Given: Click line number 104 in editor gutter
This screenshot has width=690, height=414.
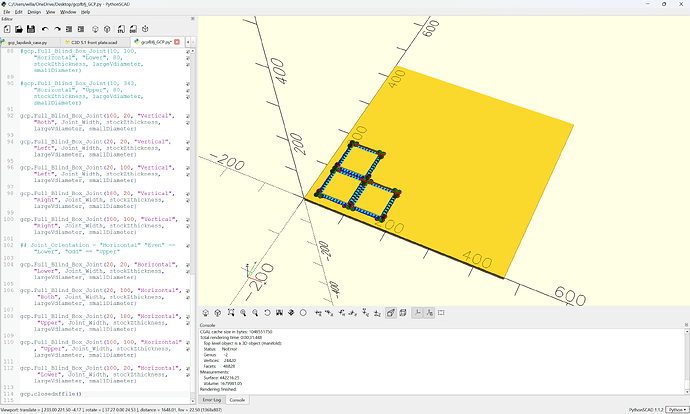Looking at the screenshot, I should [9, 264].
